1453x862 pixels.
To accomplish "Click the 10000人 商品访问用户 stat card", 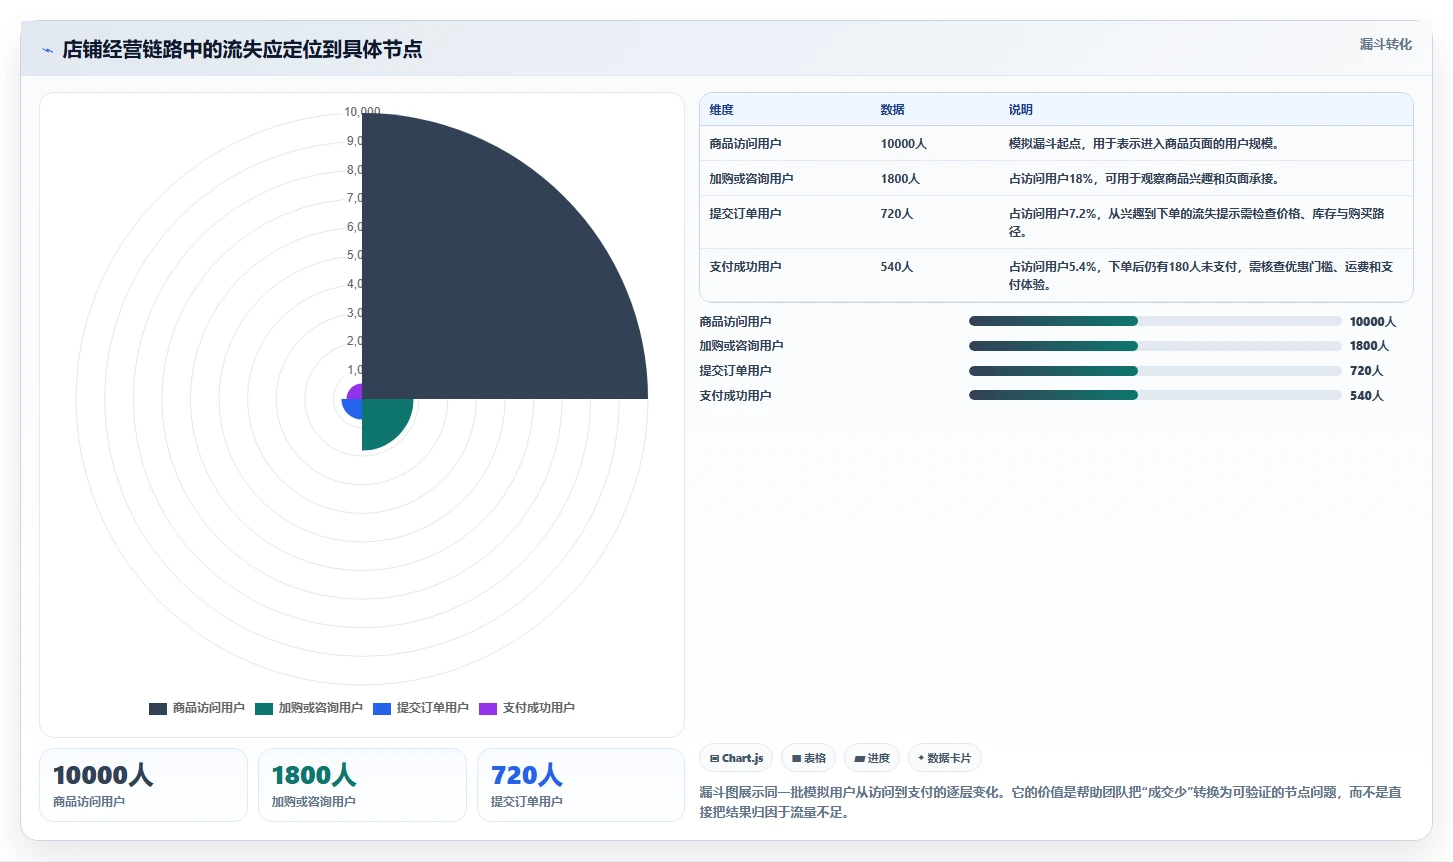I will pos(143,785).
